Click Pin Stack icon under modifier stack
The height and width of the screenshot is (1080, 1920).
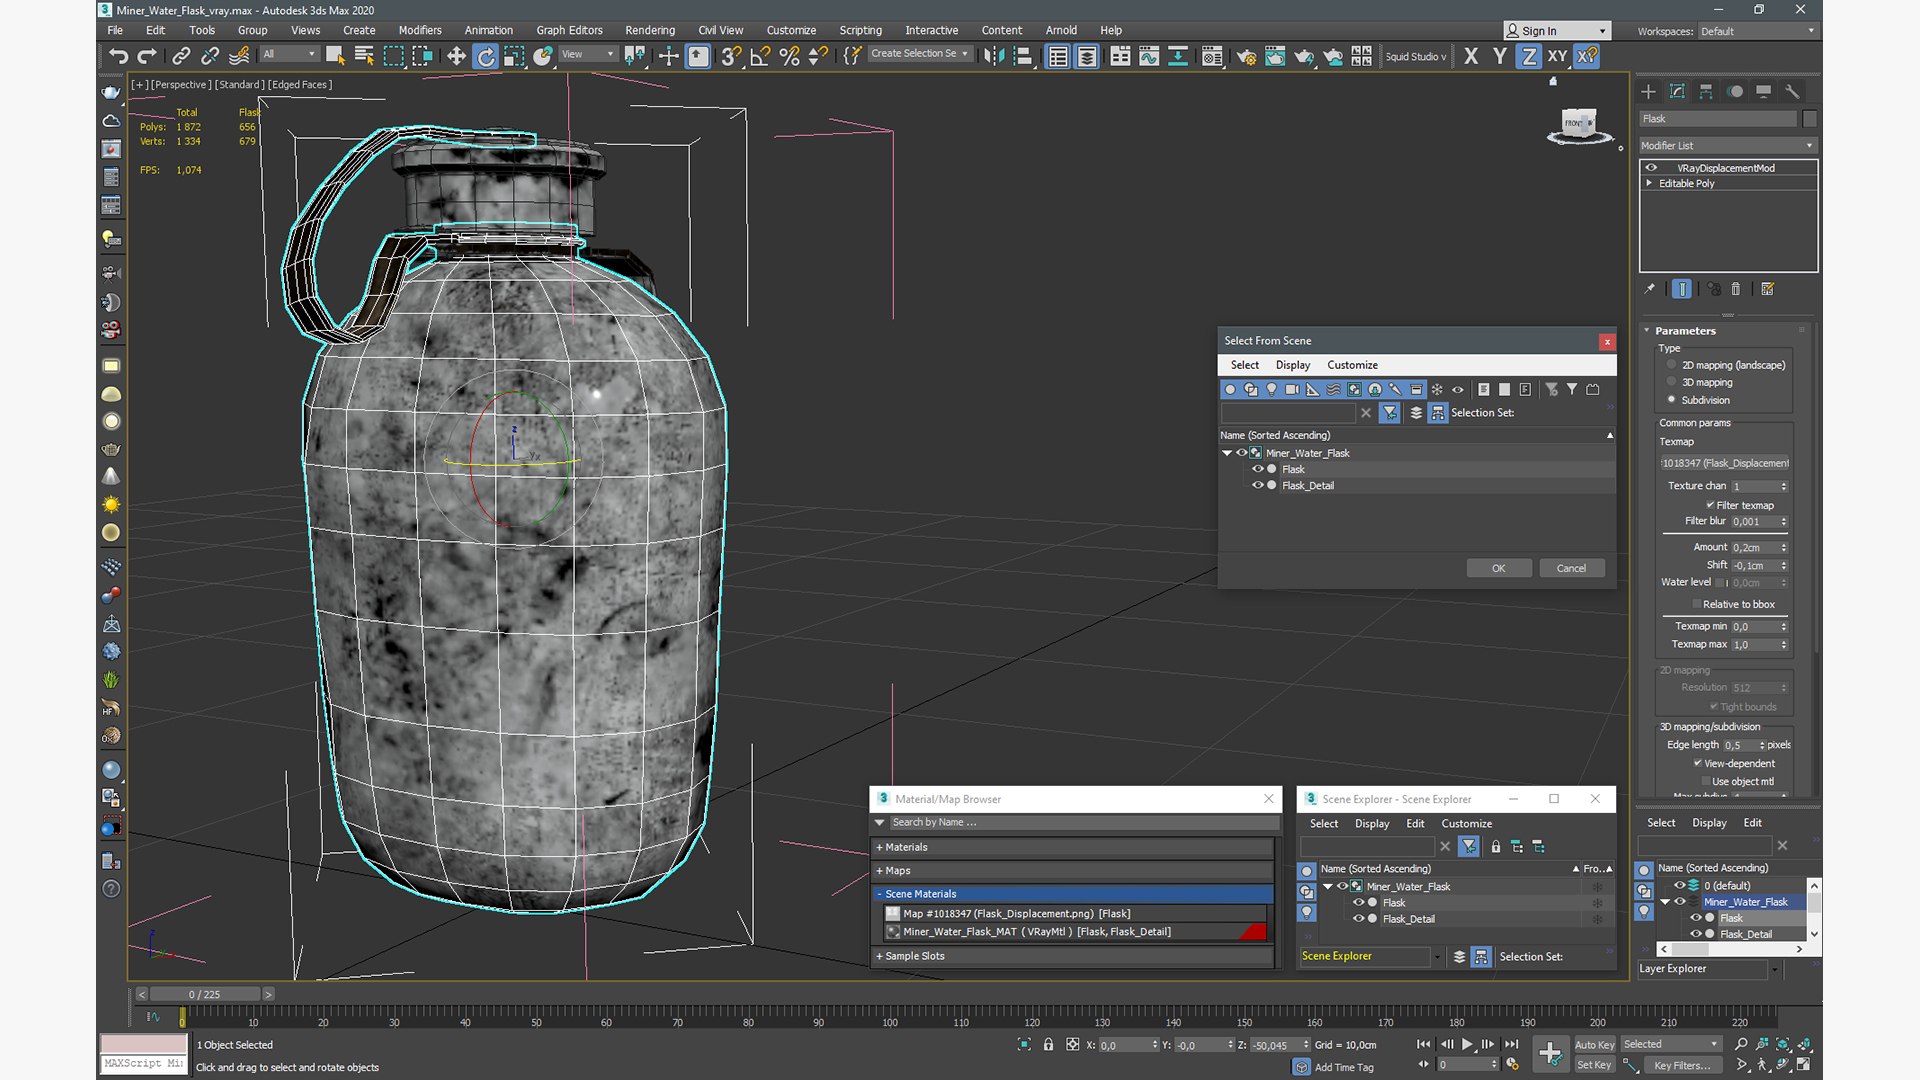coord(1650,289)
